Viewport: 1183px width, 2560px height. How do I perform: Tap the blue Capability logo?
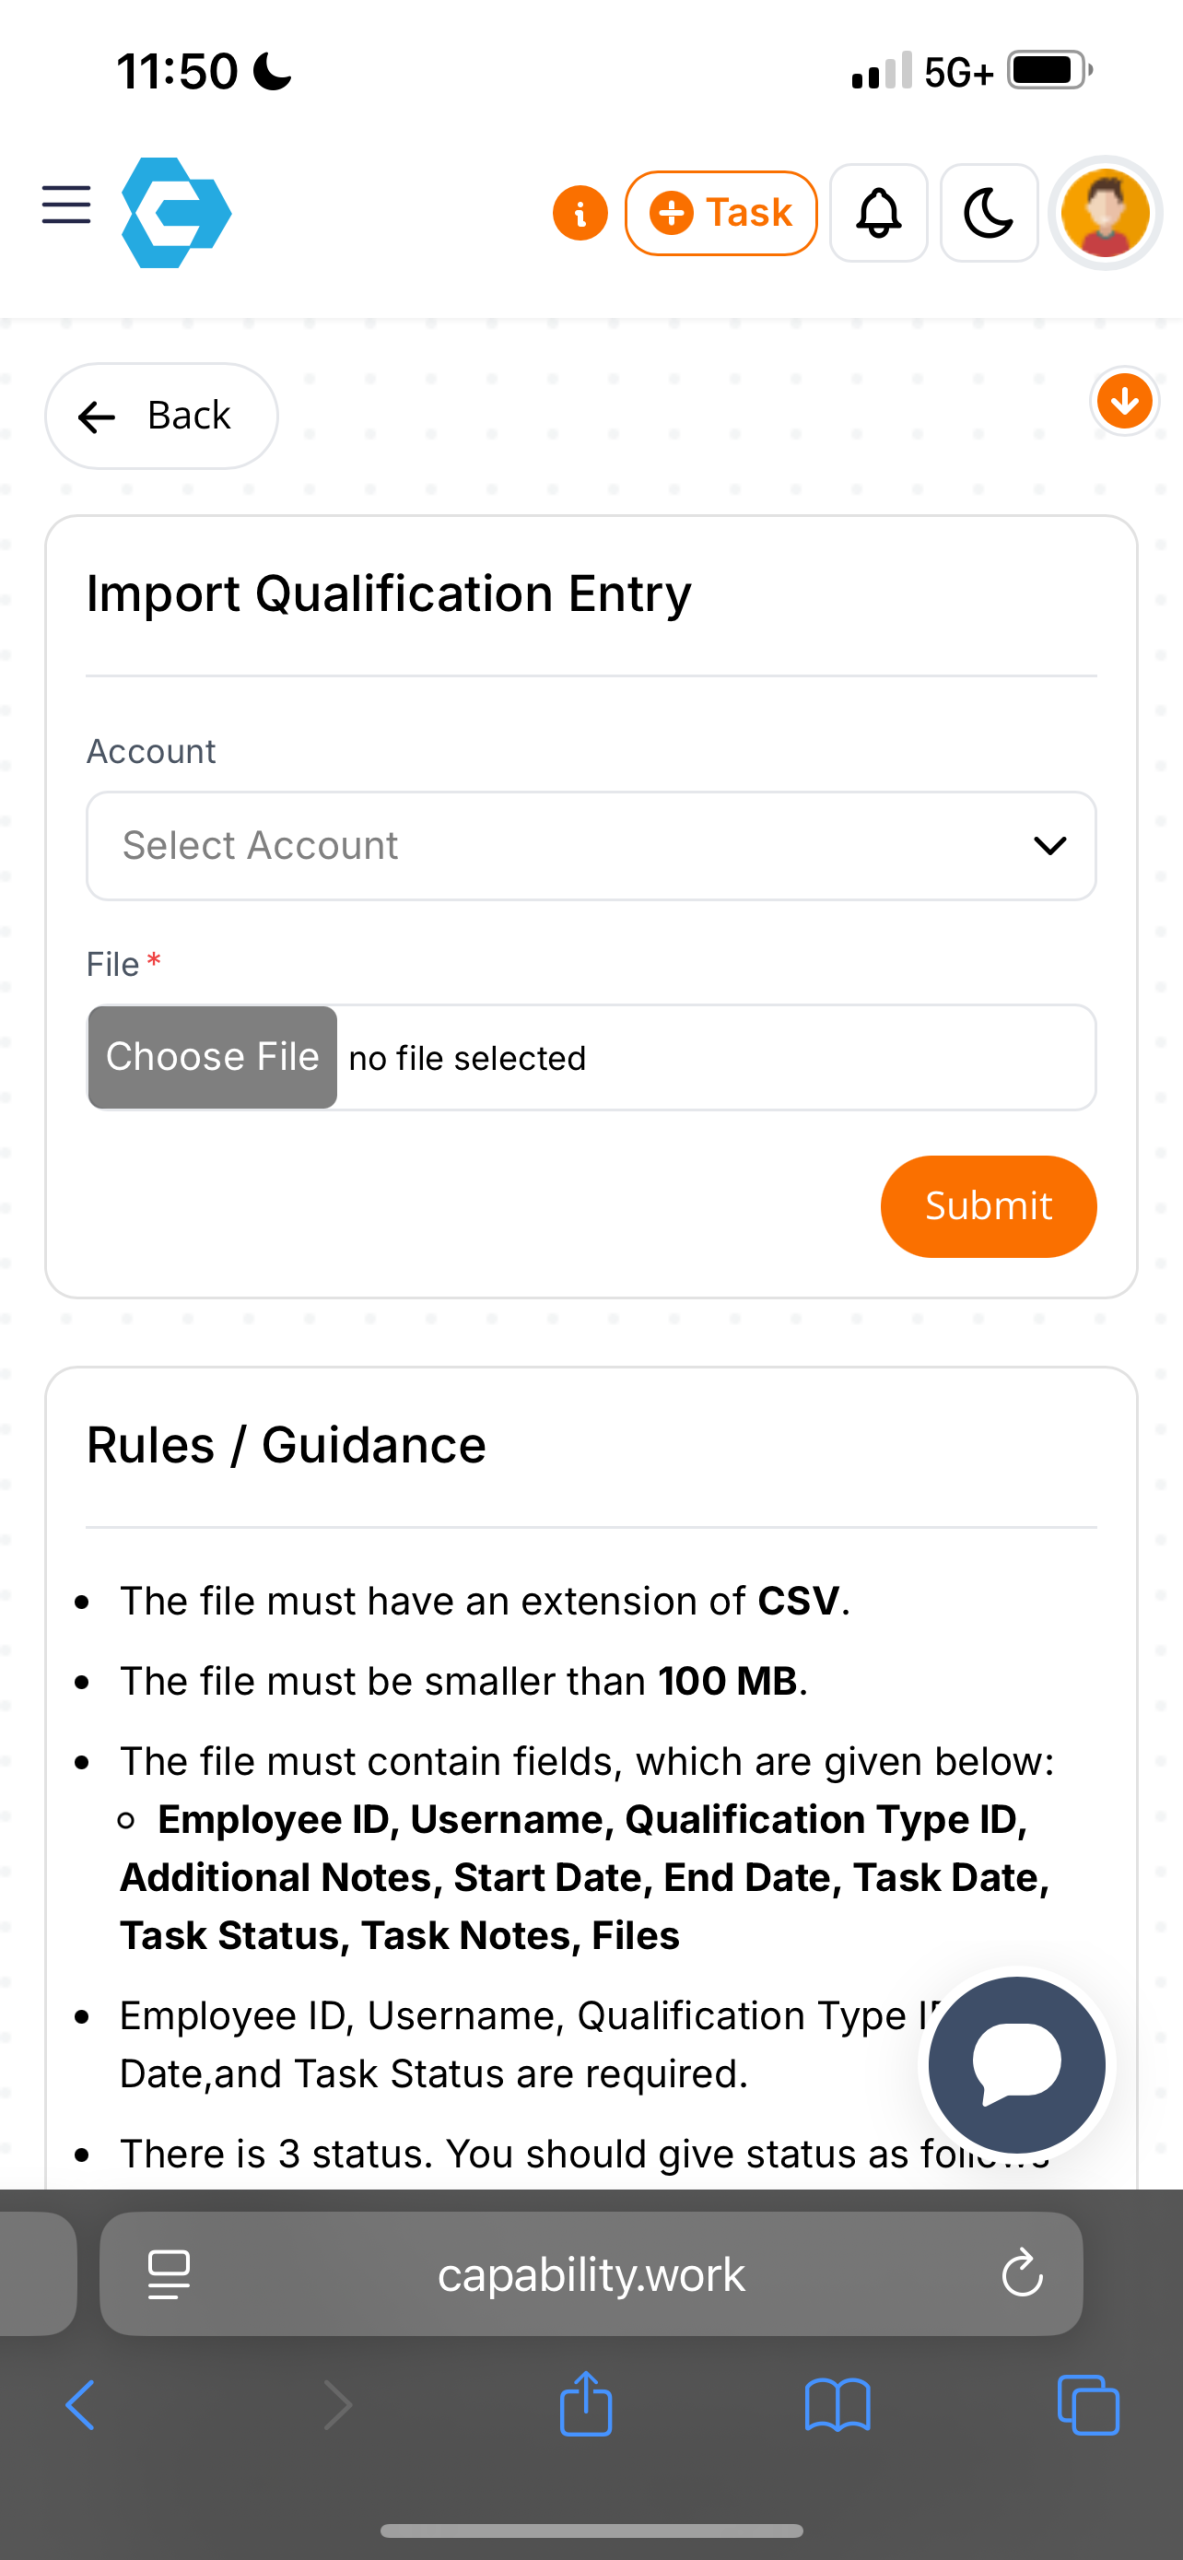click(x=176, y=212)
